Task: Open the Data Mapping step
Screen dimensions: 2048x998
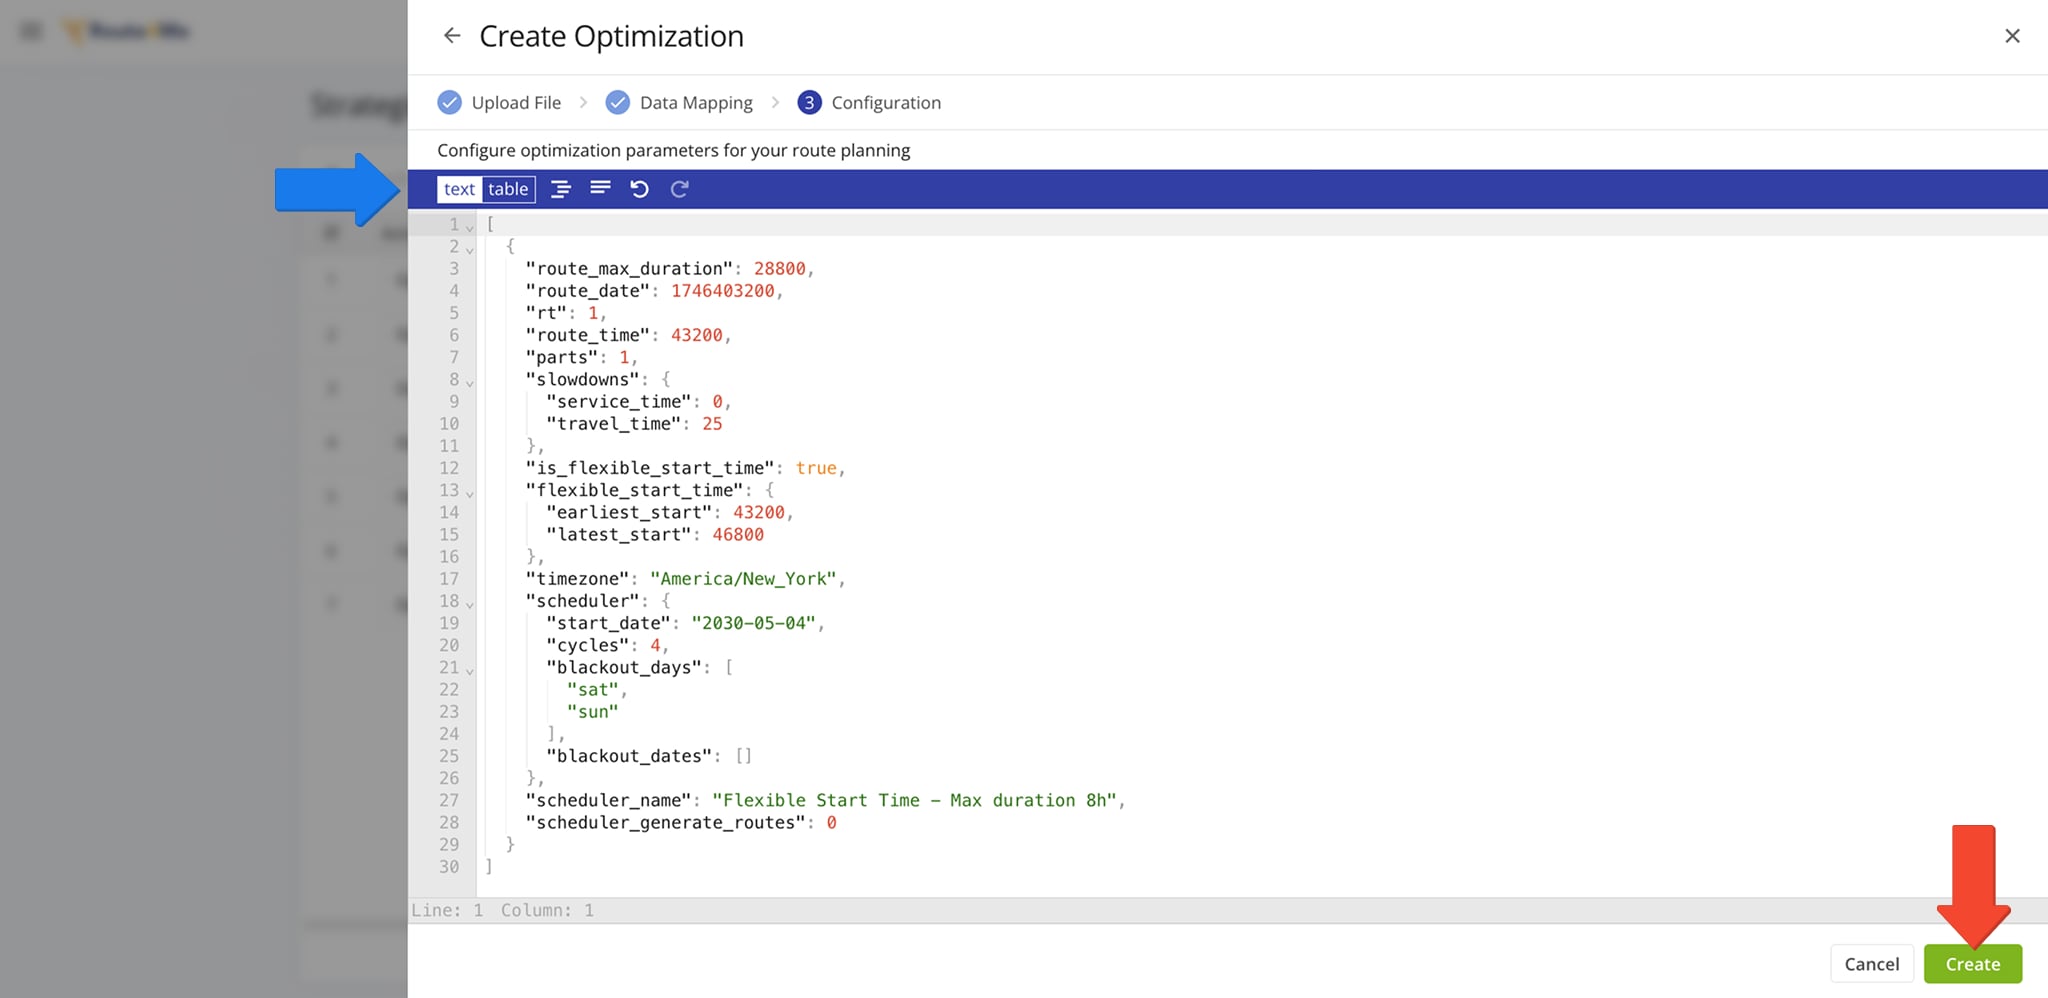Action: coord(679,102)
